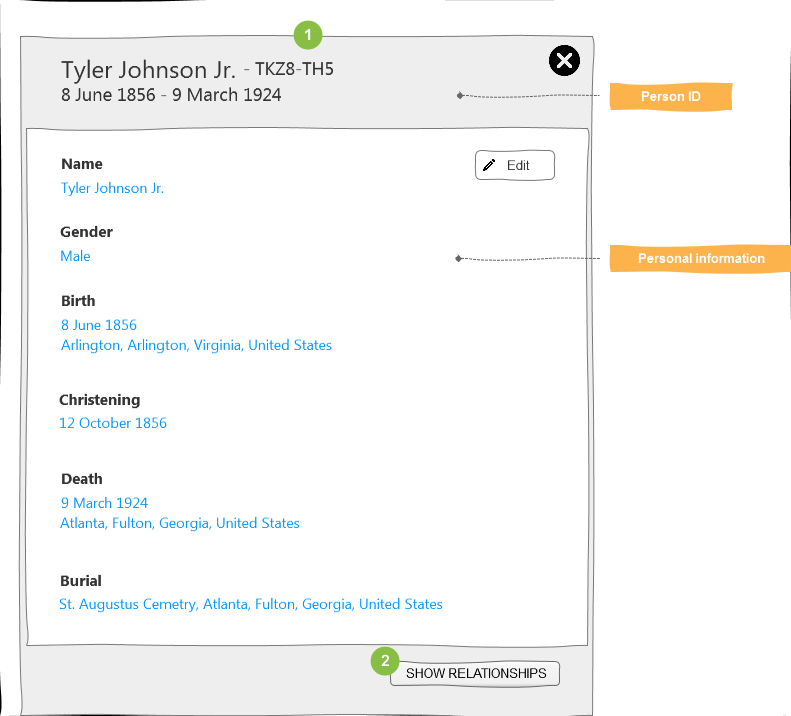This screenshot has width=791, height=716.
Task: Close the person details dialog
Action: [564, 62]
